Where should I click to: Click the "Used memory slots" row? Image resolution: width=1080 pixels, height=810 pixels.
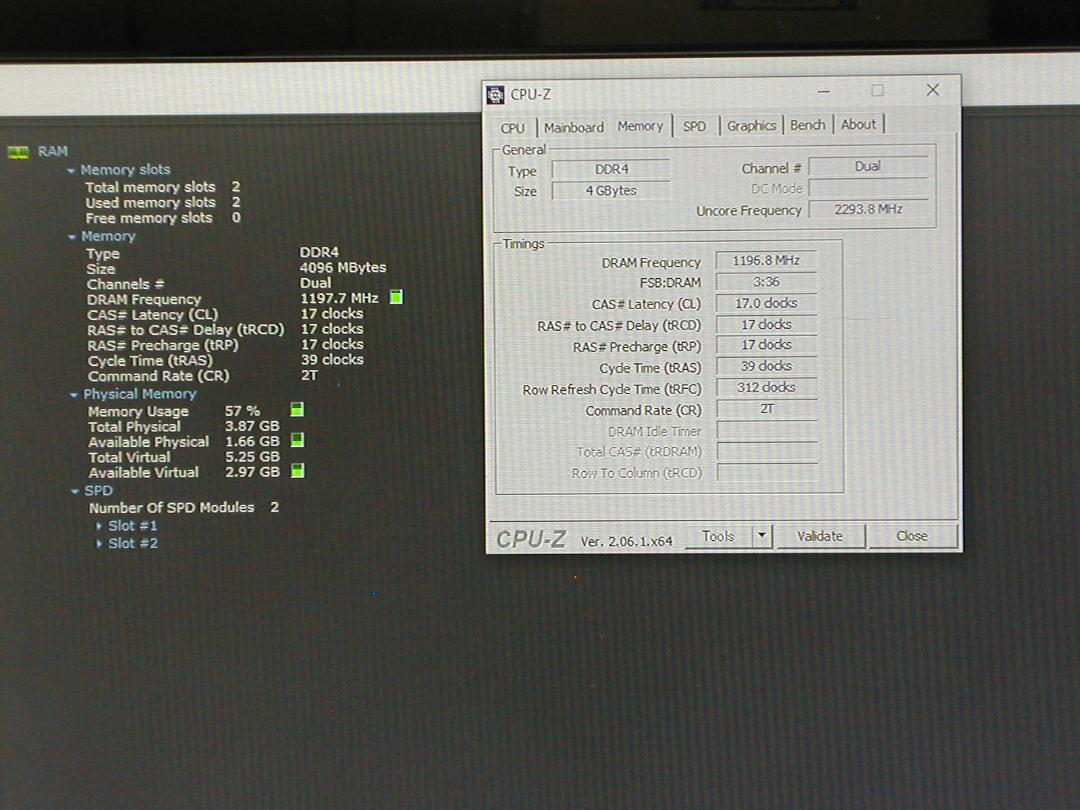[x=163, y=202]
